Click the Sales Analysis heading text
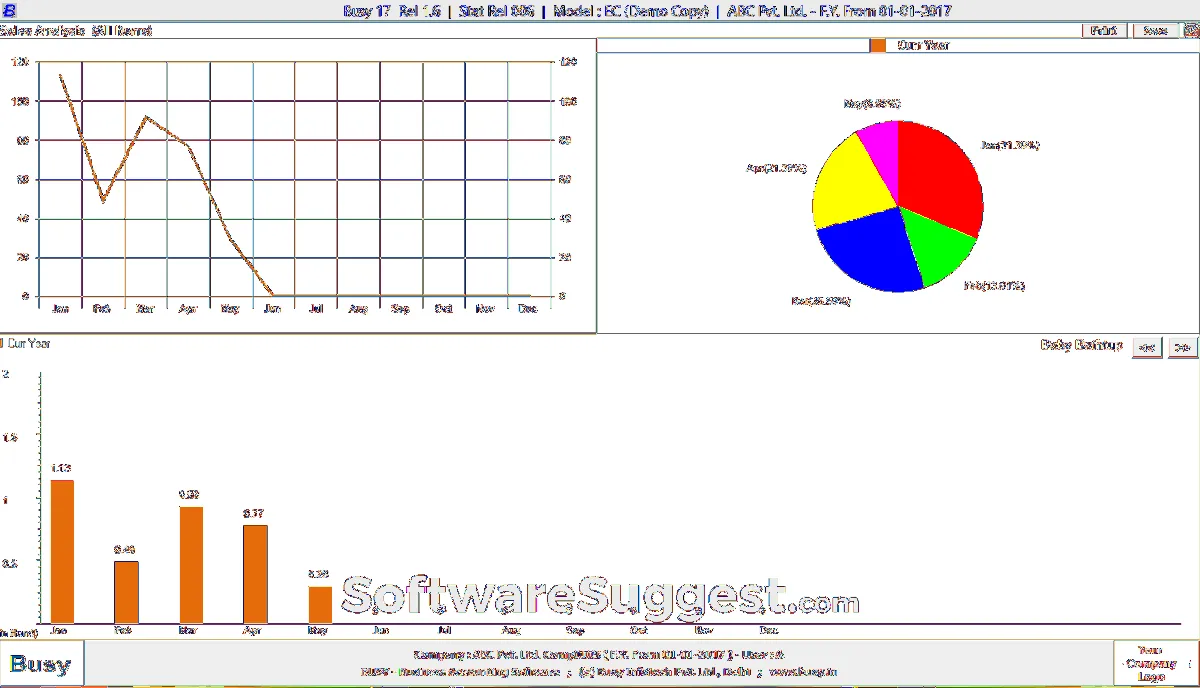Screen dimensions: 1200x688 click(x=76, y=31)
